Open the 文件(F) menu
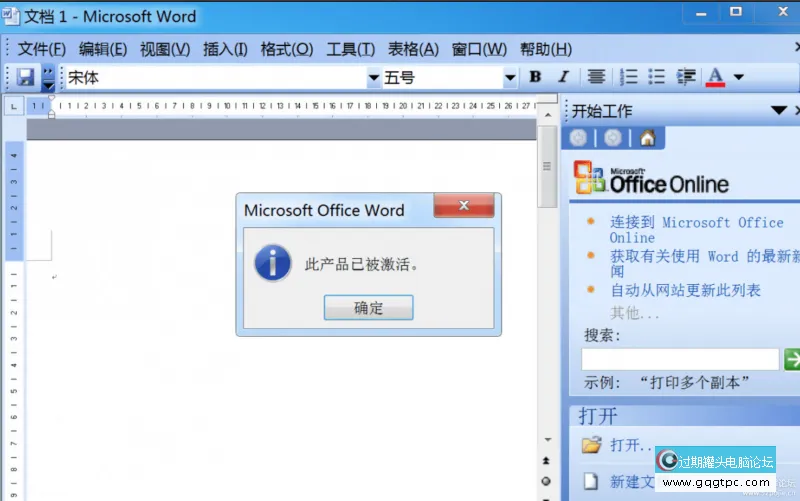Screen dimensions: 800x501 [41, 49]
